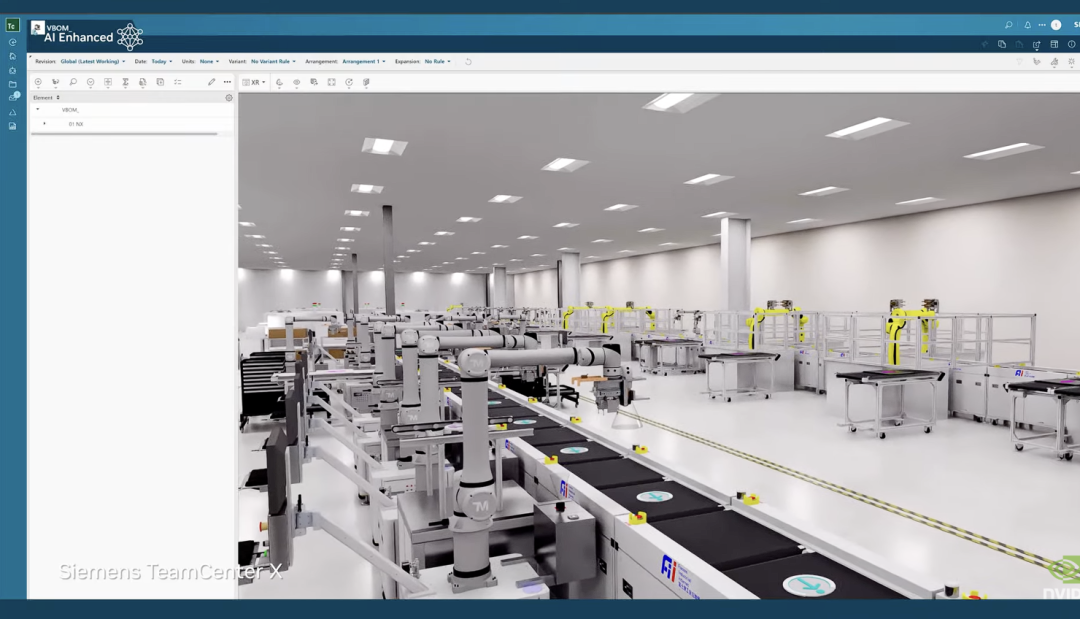Click the pencil edit icon
The height and width of the screenshot is (619, 1080).
click(211, 82)
